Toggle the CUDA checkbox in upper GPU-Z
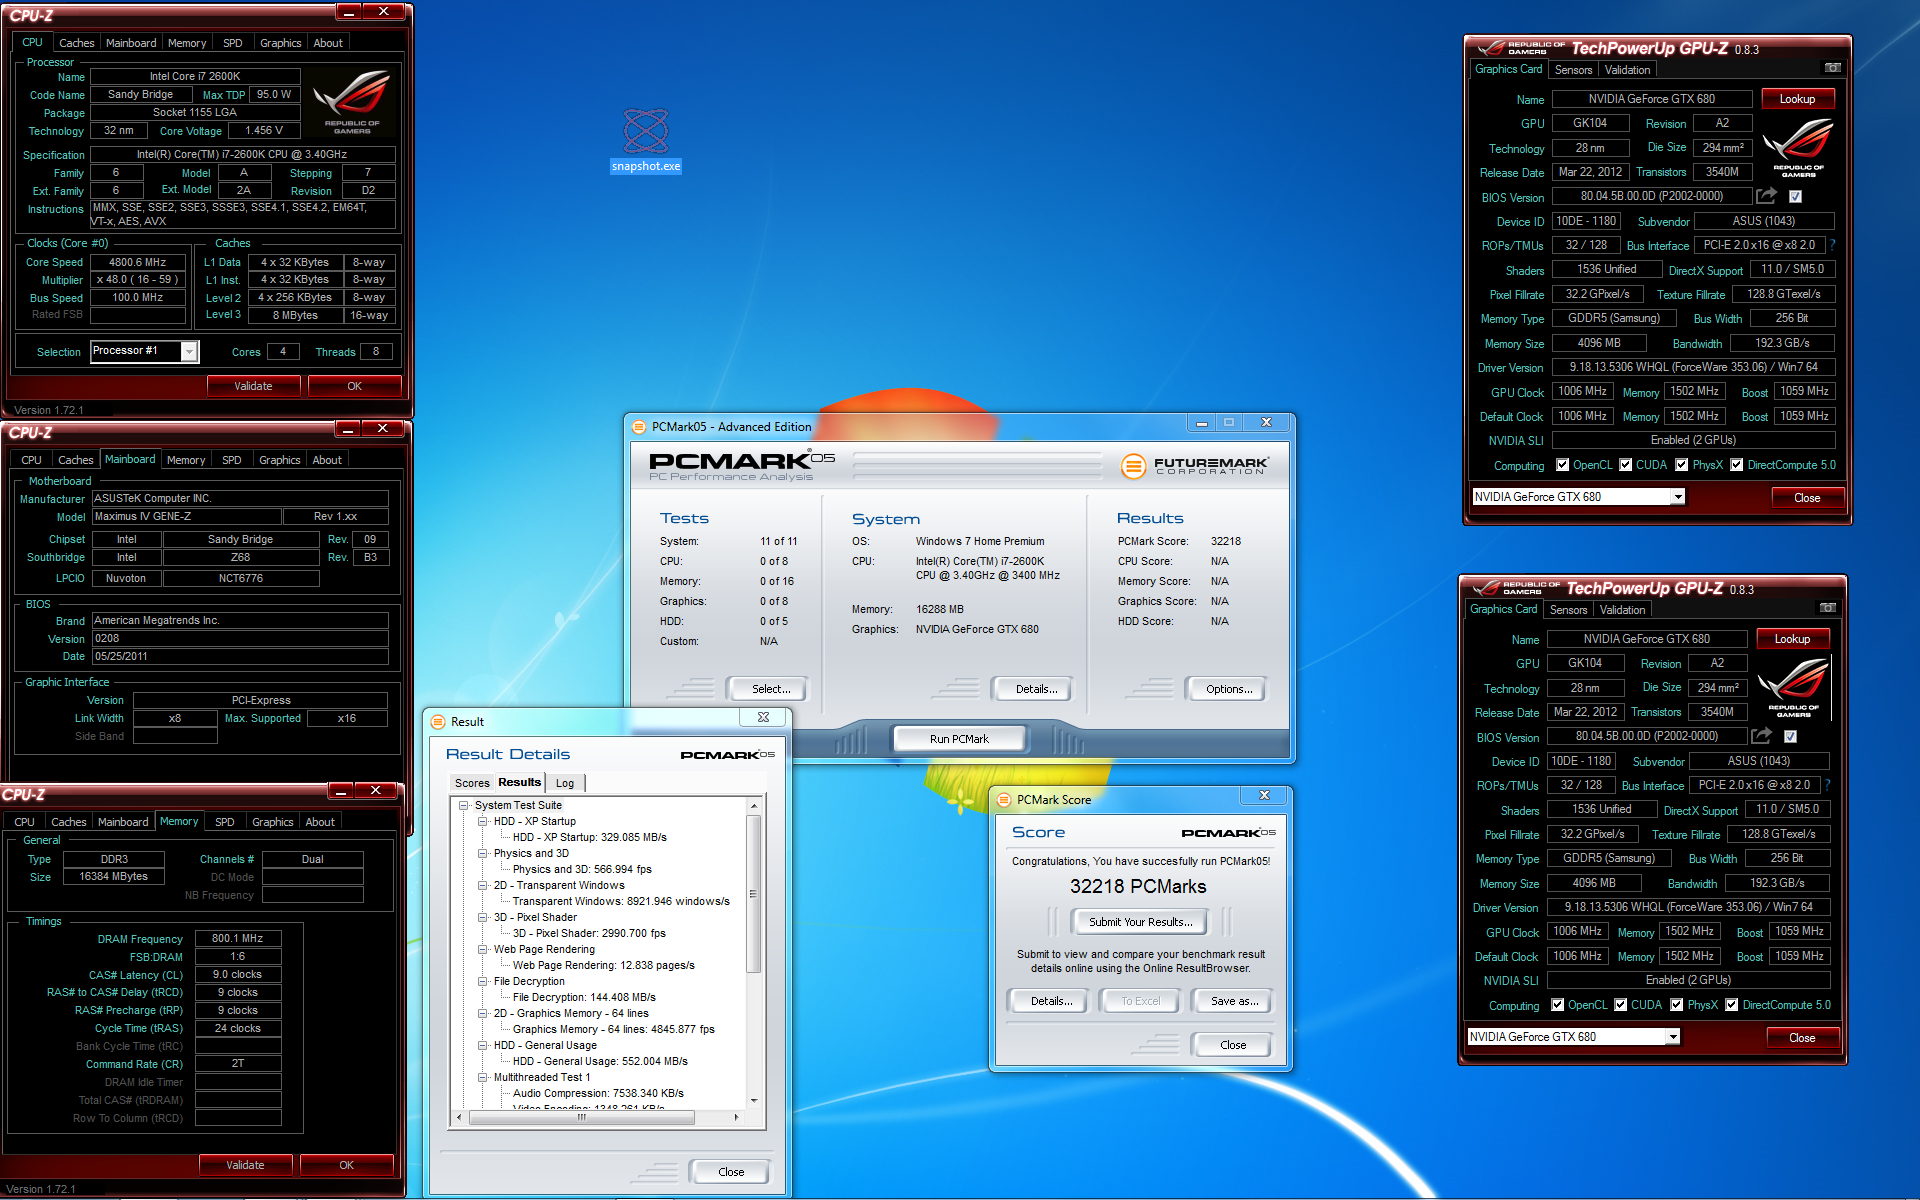The image size is (1920, 1200). click(x=1625, y=465)
